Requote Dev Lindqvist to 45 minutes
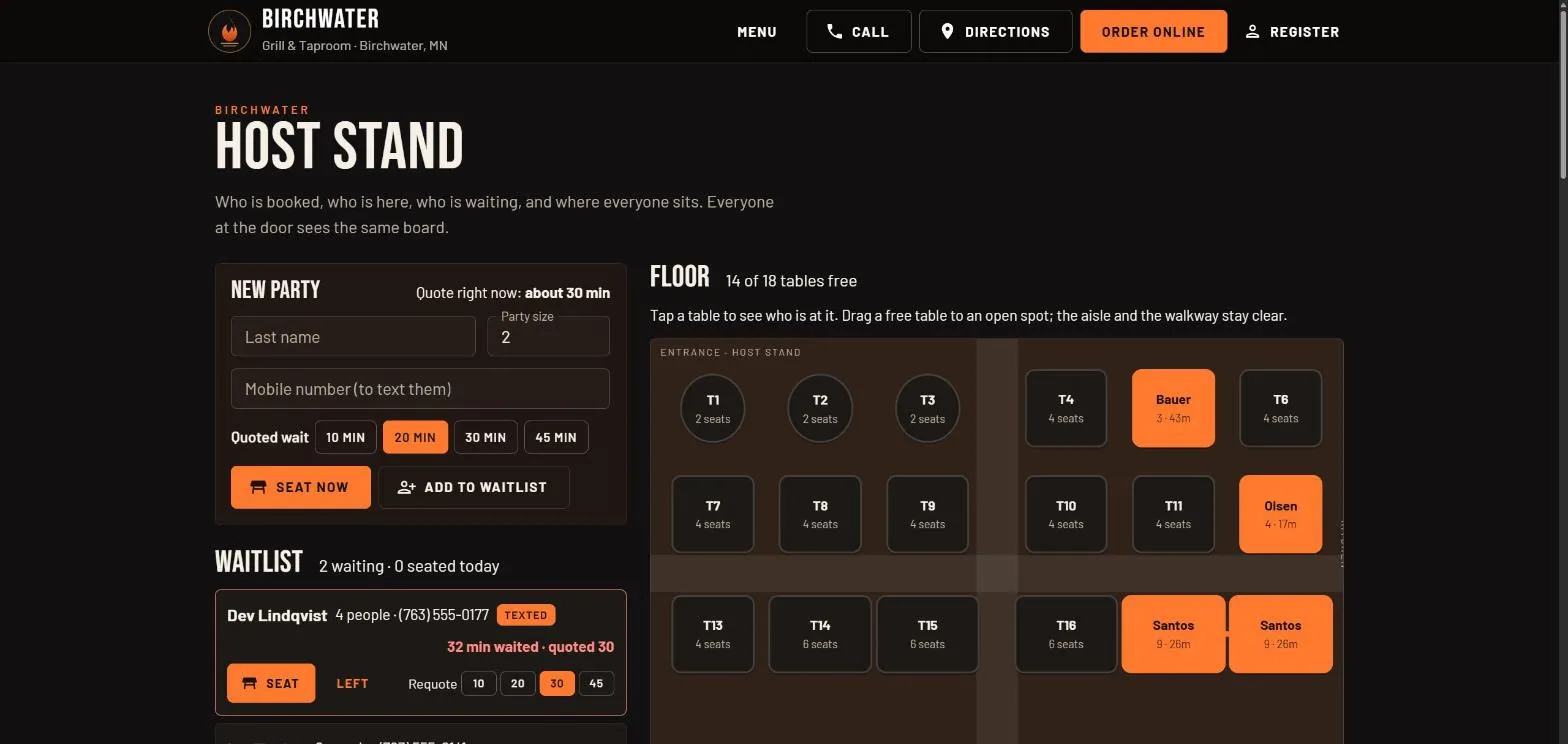The image size is (1568, 744). 597,683
